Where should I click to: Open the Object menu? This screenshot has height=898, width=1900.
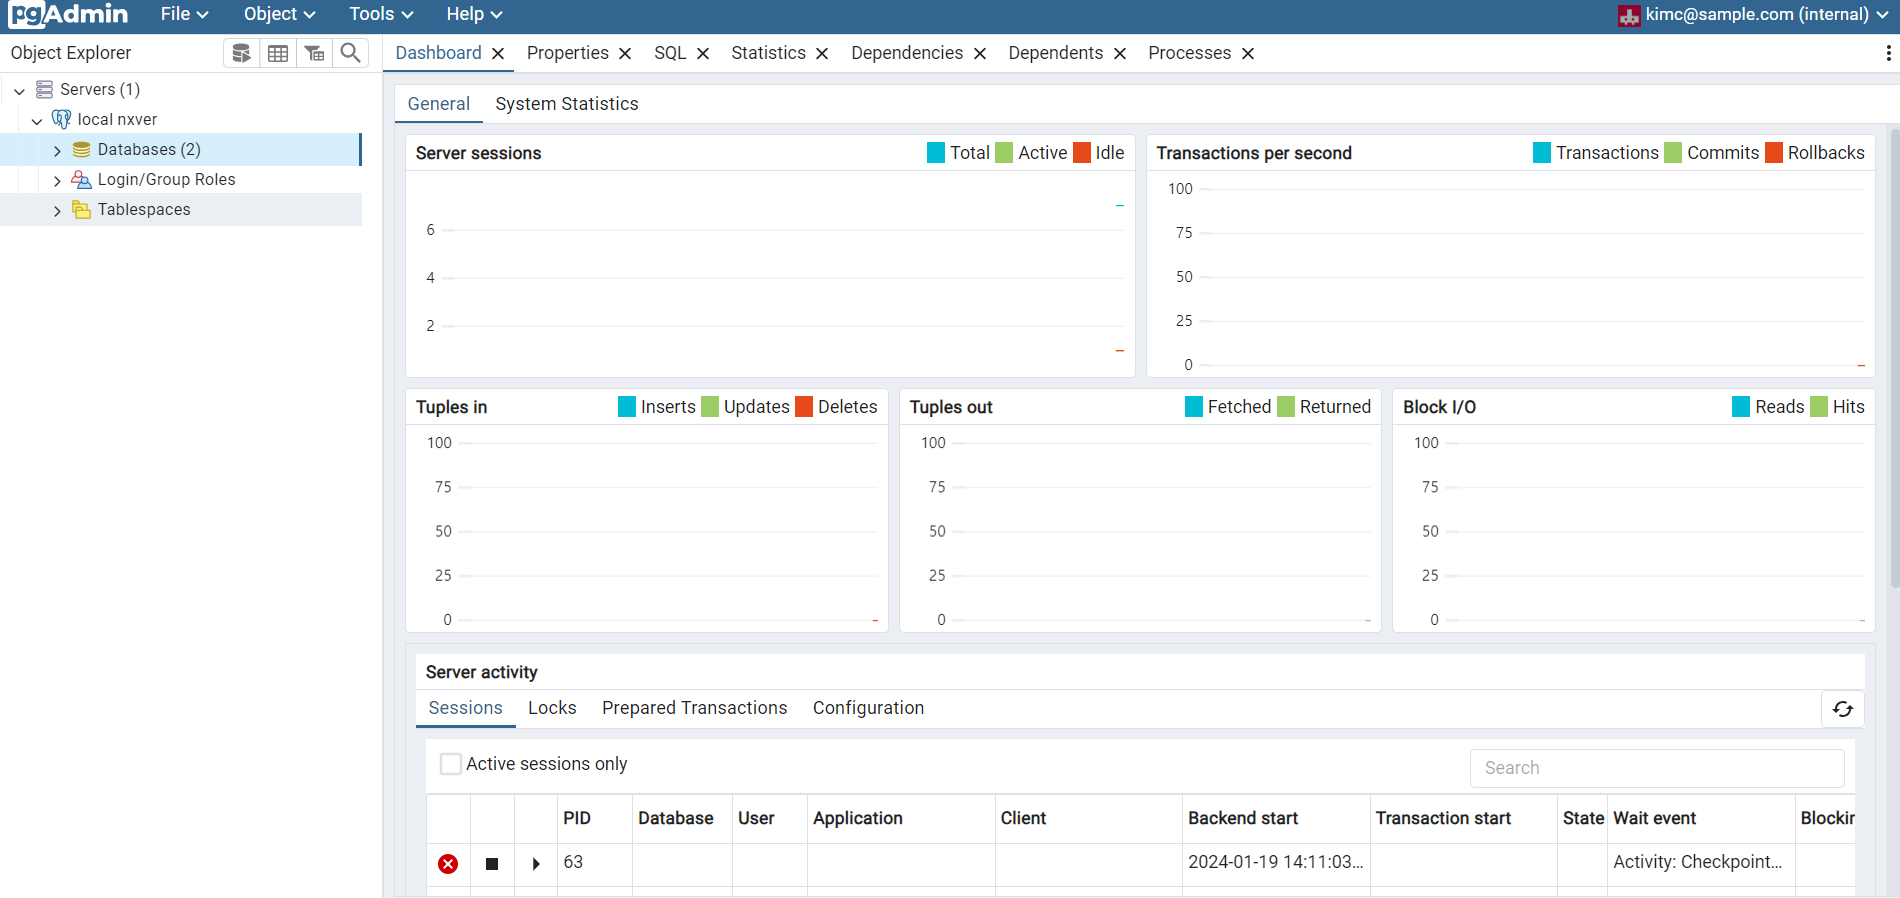tap(279, 14)
